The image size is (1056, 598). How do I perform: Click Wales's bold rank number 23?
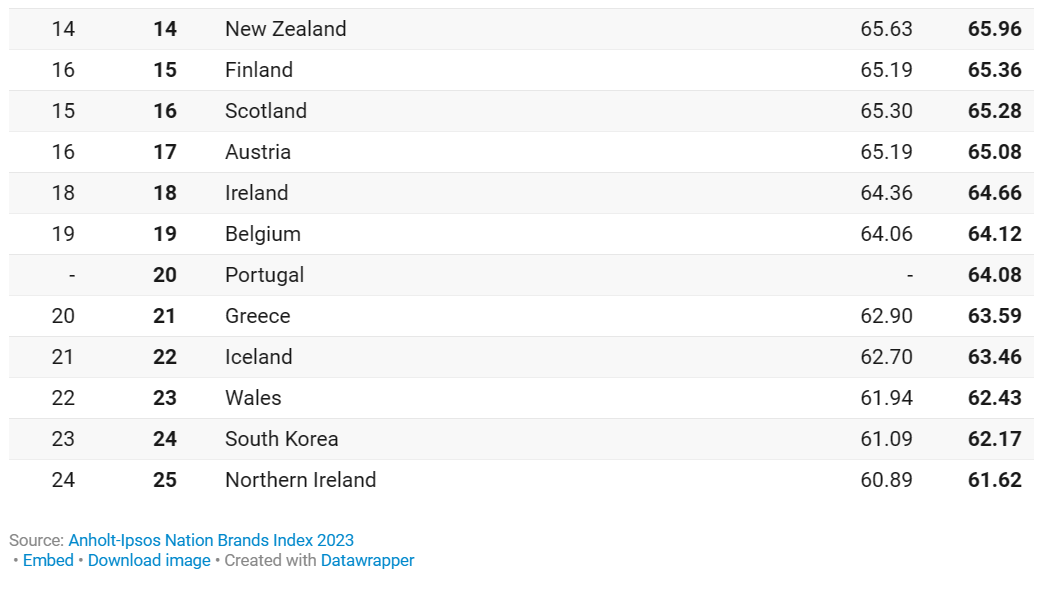[x=165, y=398]
